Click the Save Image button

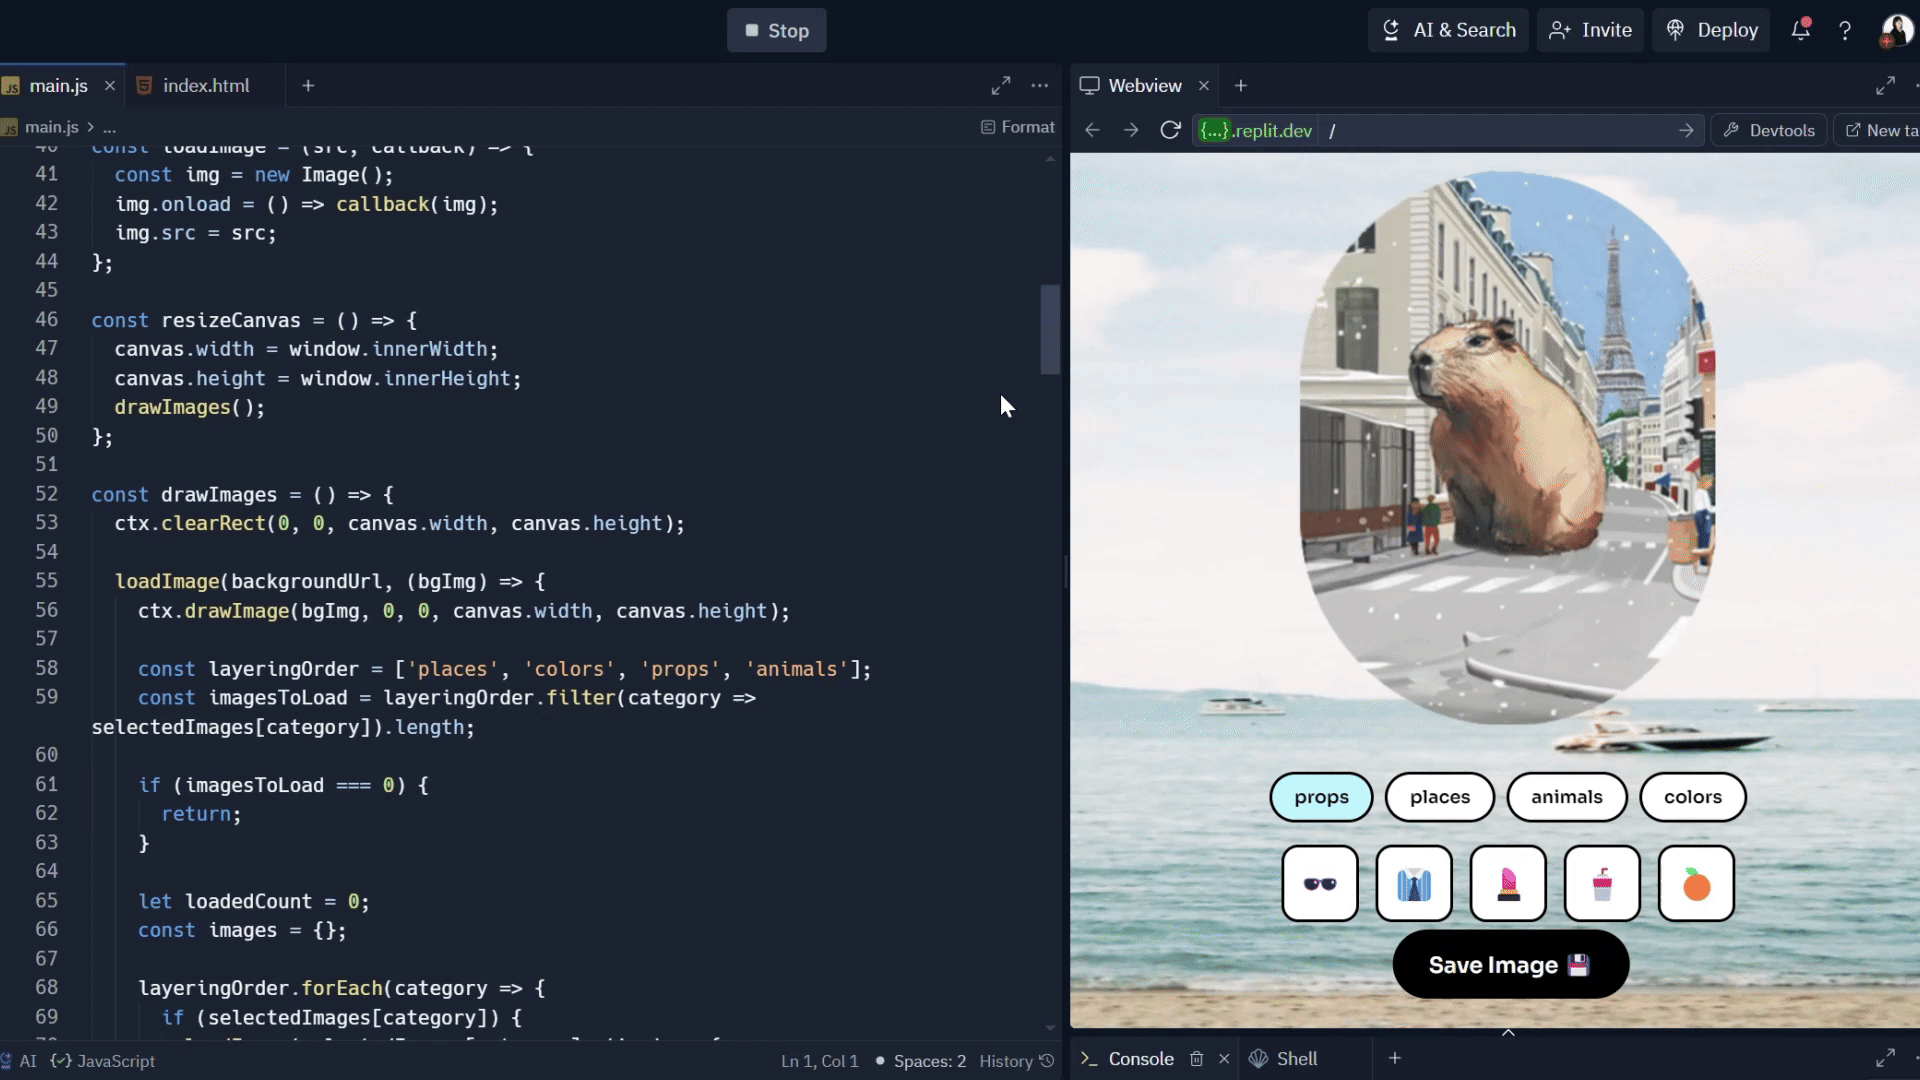[x=1510, y=965]
